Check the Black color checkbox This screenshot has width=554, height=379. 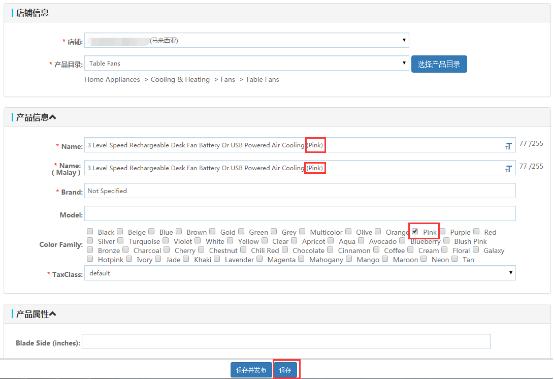pos(90,231)
